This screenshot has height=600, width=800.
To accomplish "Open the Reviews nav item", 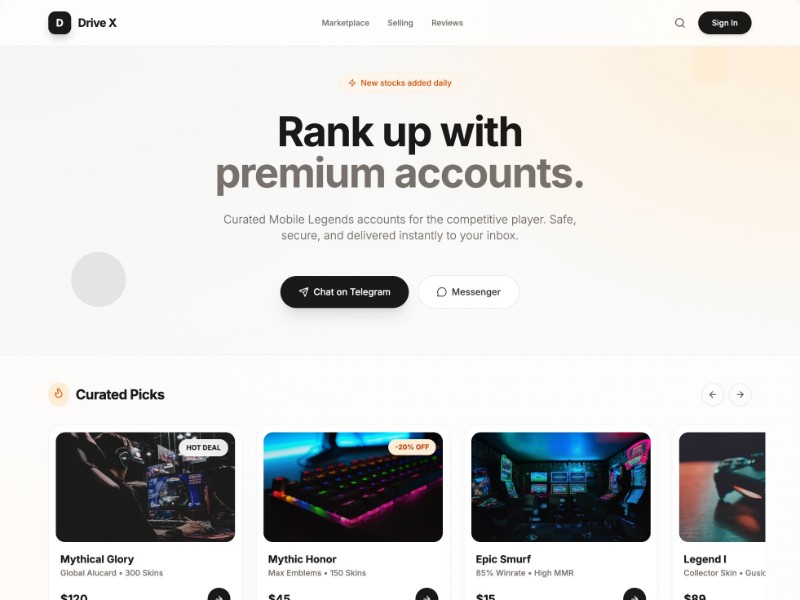I will click(x=447, y=23).
